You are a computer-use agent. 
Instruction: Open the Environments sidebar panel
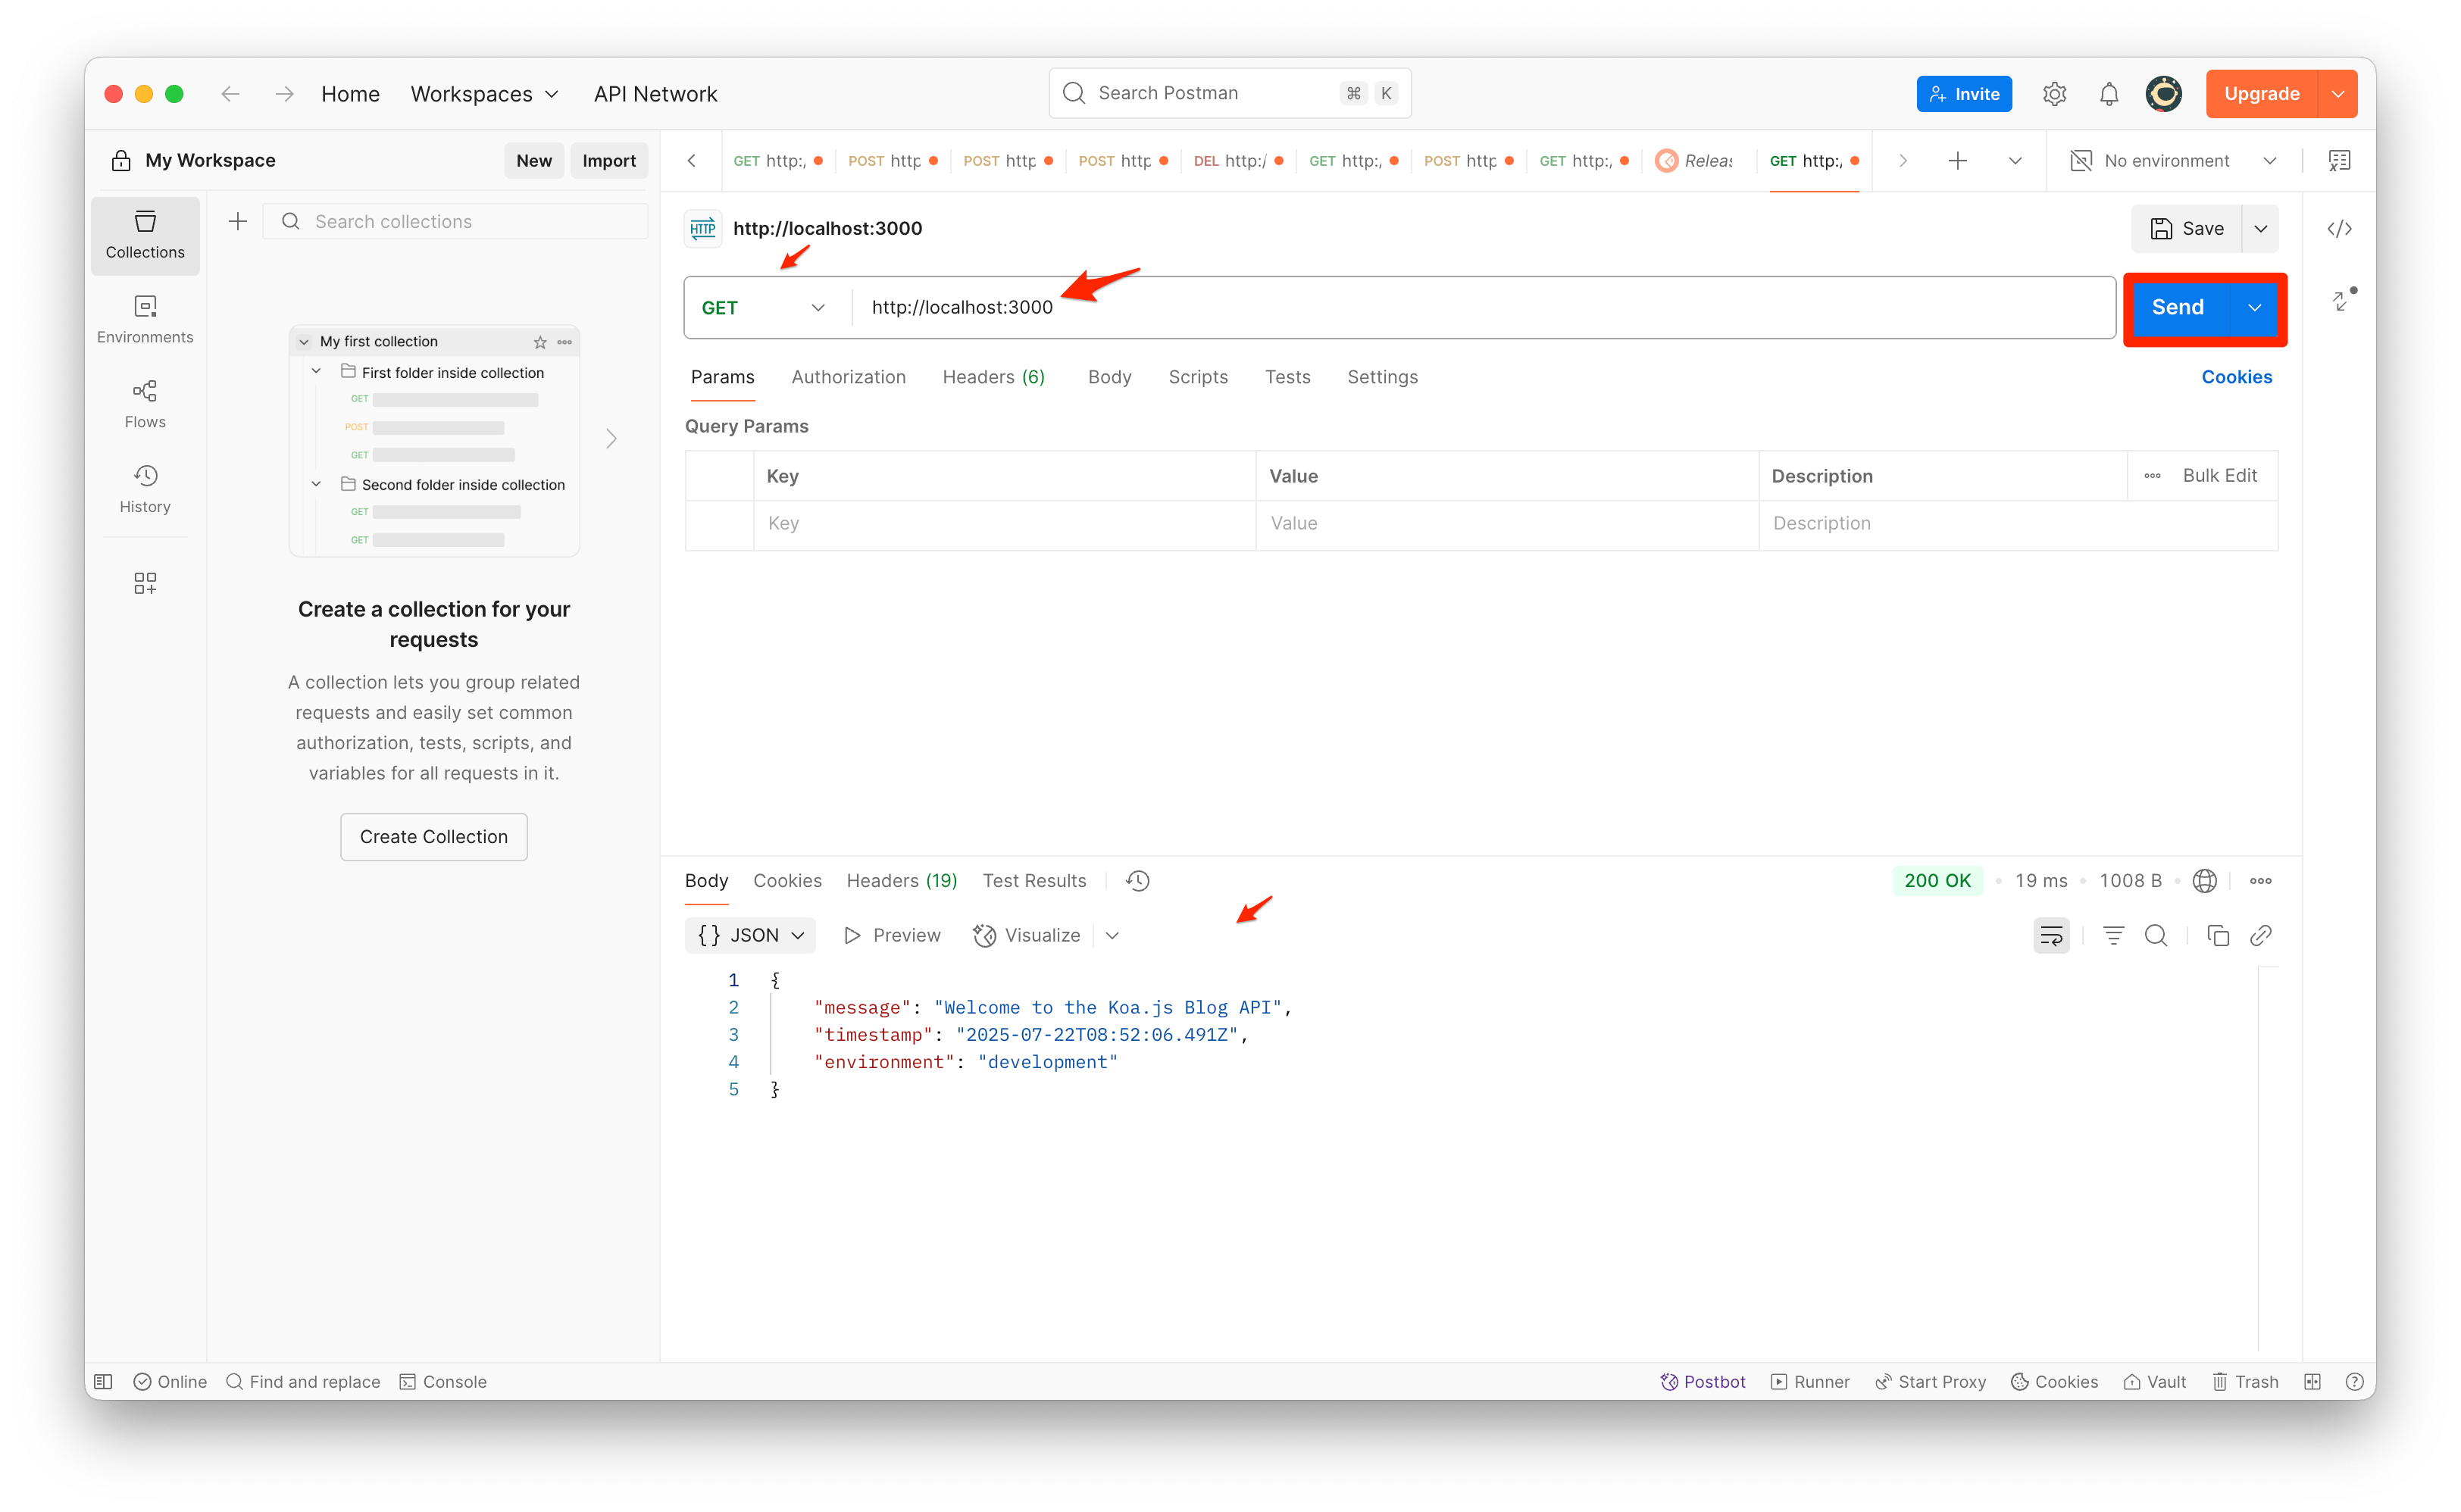point(145,320)
